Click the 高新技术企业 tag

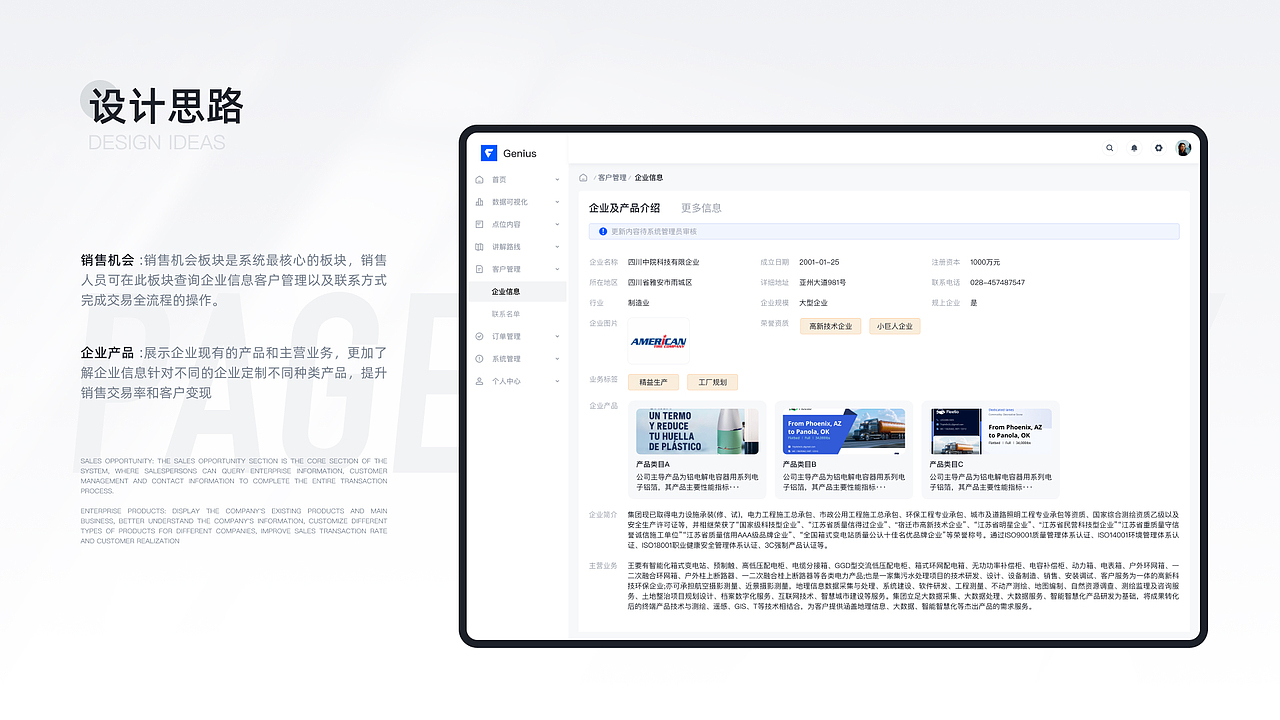tap(830, 326)
